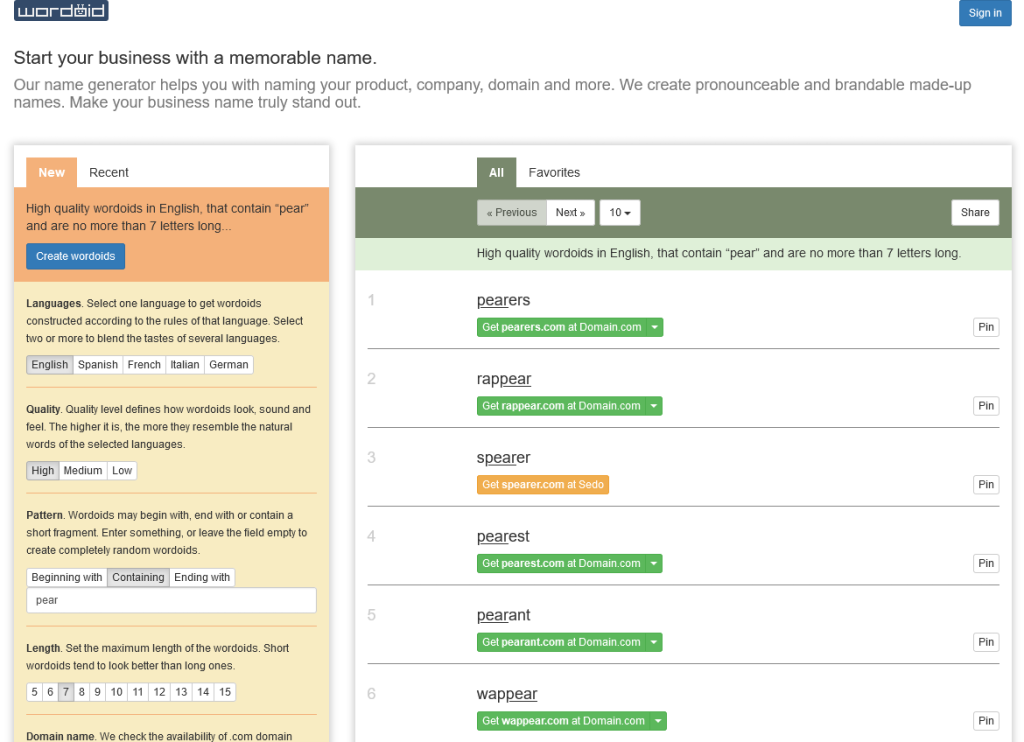Image resolution: width=1024 pixels, height=742 pixels.
Task: Switch to the Recent tab
Action: (x=108, y=172)
